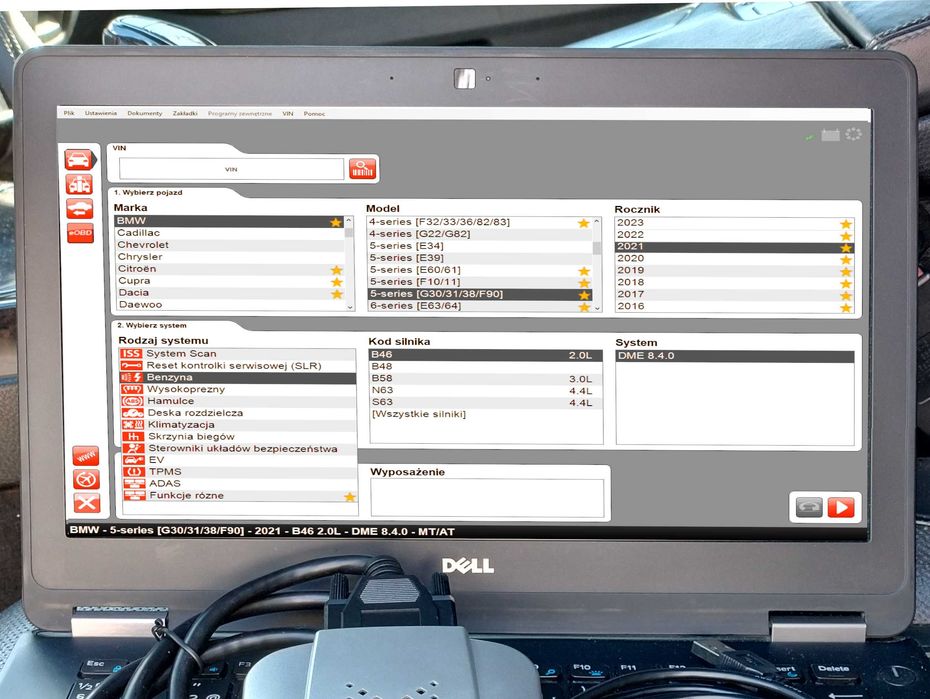Open the Dokumenty menu
Image resolution: width=930 pixels, height=699 pixels.
[x=145, y=113]
